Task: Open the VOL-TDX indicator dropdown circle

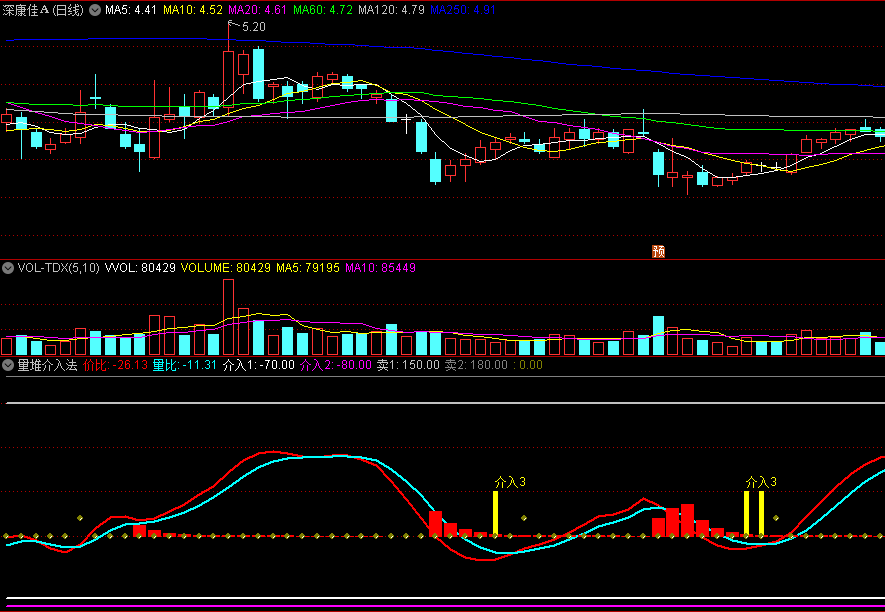Action: point(8,268)
